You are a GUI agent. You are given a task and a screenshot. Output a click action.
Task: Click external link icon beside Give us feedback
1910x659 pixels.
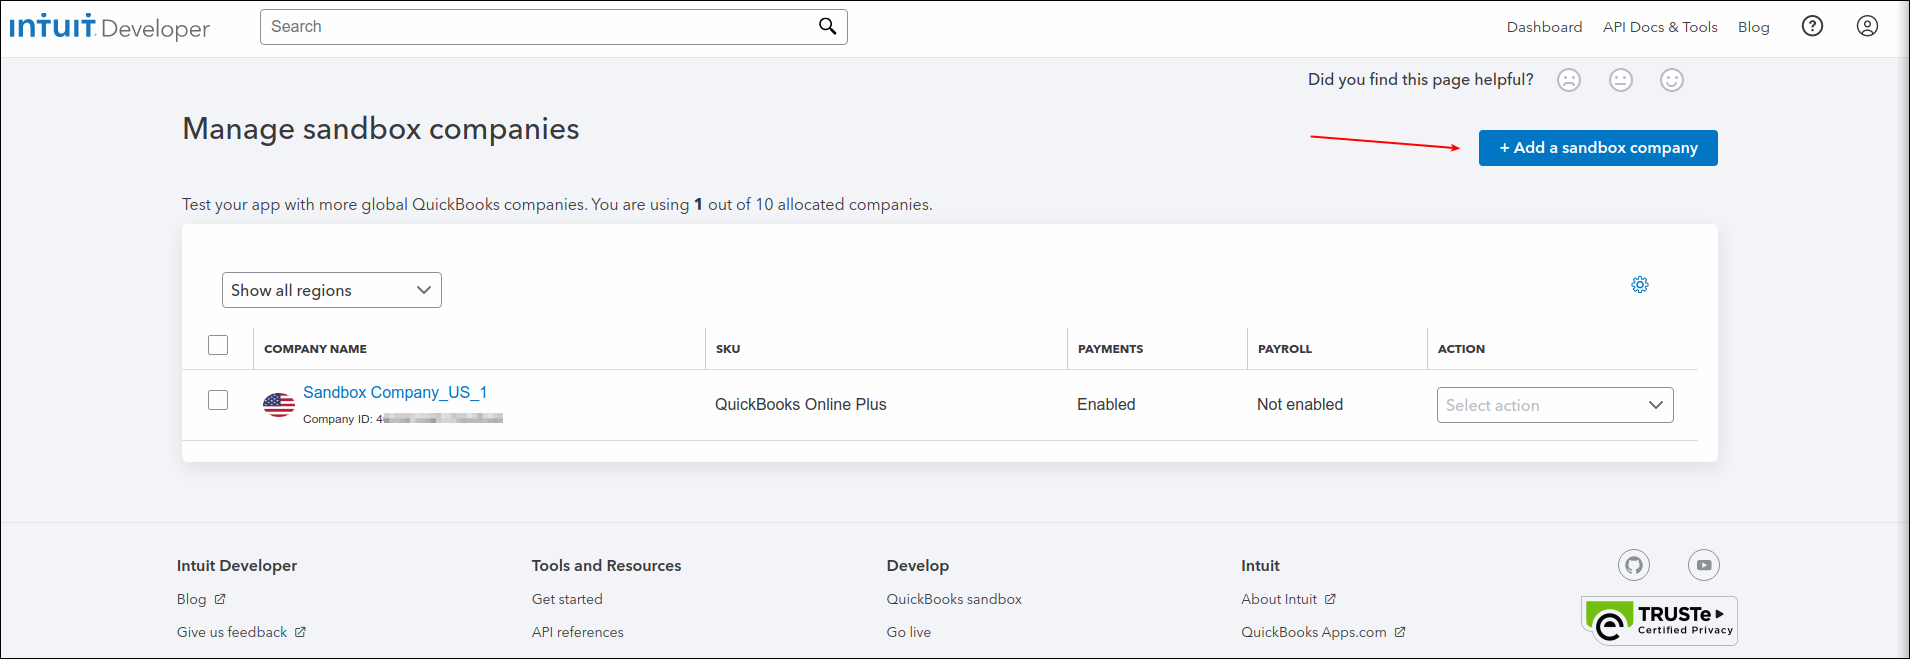click(x=300, y=632)
